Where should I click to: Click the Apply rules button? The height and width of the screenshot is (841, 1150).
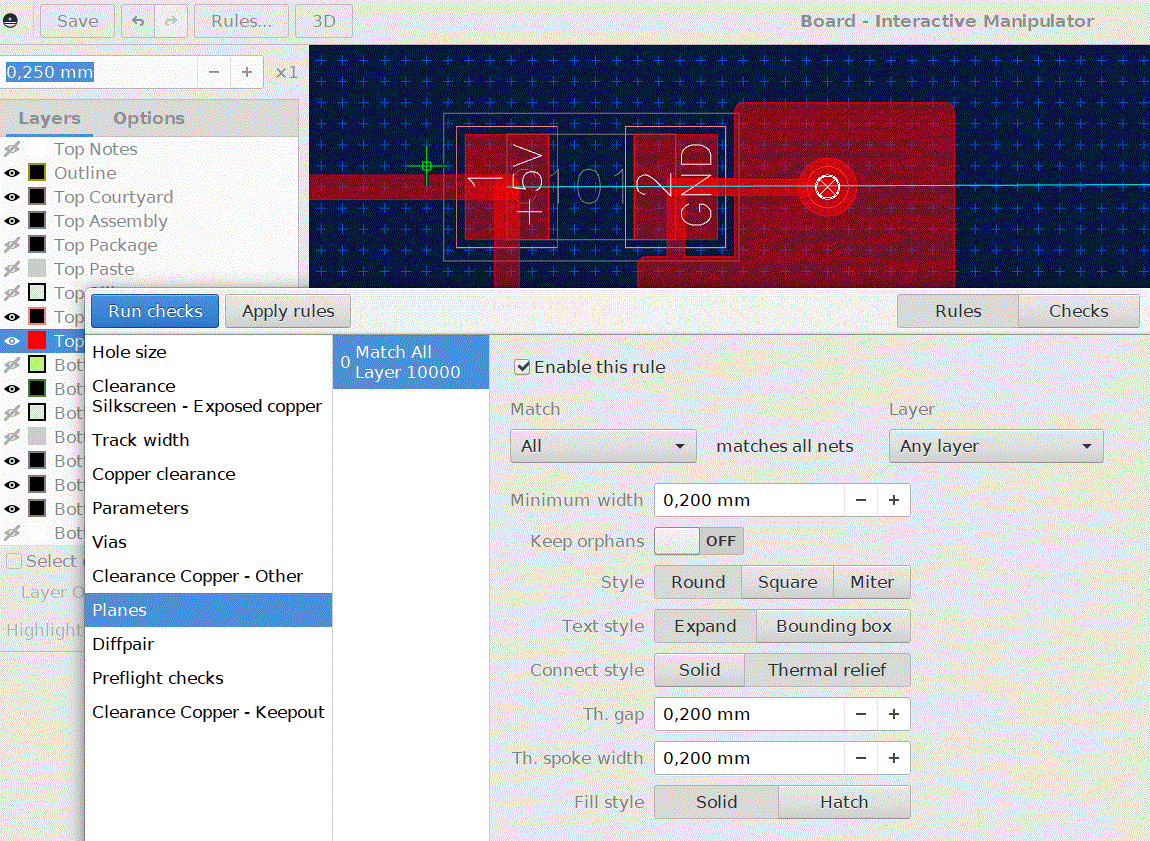[x=288, y=311]
